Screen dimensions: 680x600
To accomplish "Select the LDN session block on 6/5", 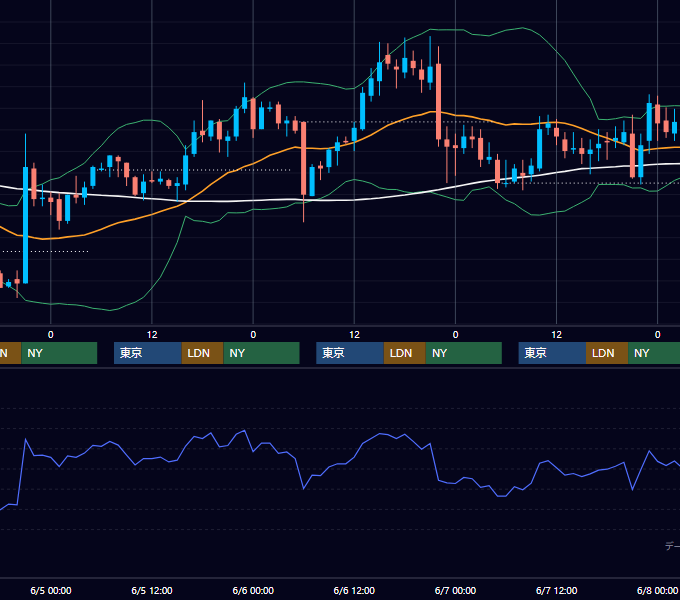I will [202, 353].
